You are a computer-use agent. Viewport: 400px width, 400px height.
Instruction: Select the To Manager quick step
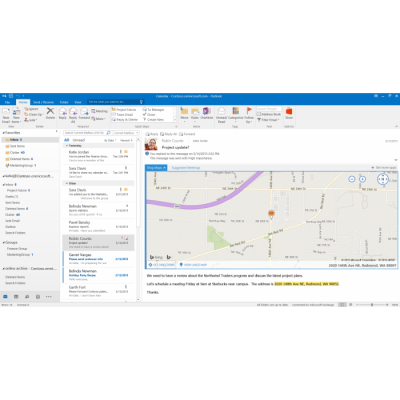[153, 109]
